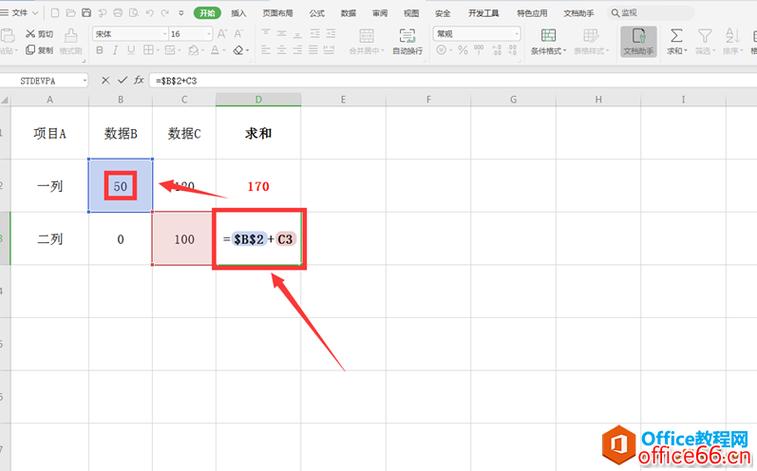Confirm formula entry with checkmark
This screenshot has width=757, height=471.
(x=122, y=80)
